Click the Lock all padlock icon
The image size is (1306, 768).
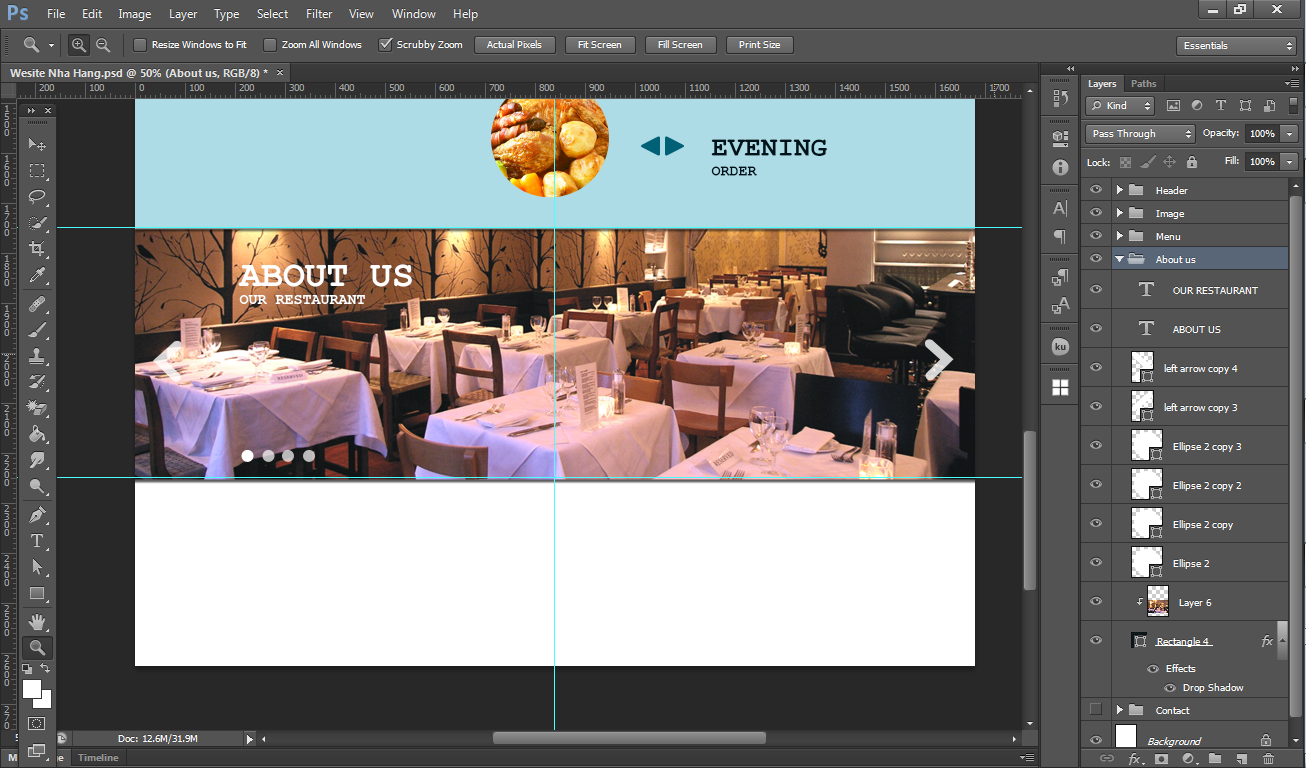click(1191, 161)
